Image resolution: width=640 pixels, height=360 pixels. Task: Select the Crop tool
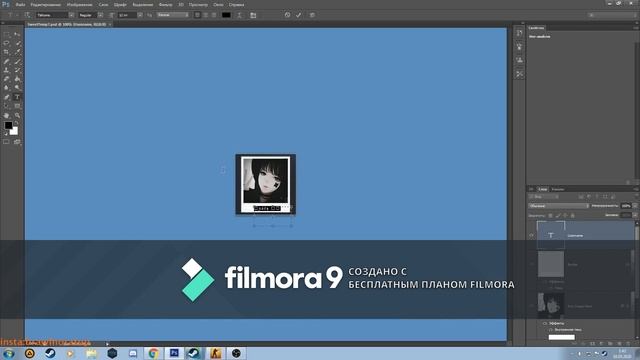(x=6, y=52)
